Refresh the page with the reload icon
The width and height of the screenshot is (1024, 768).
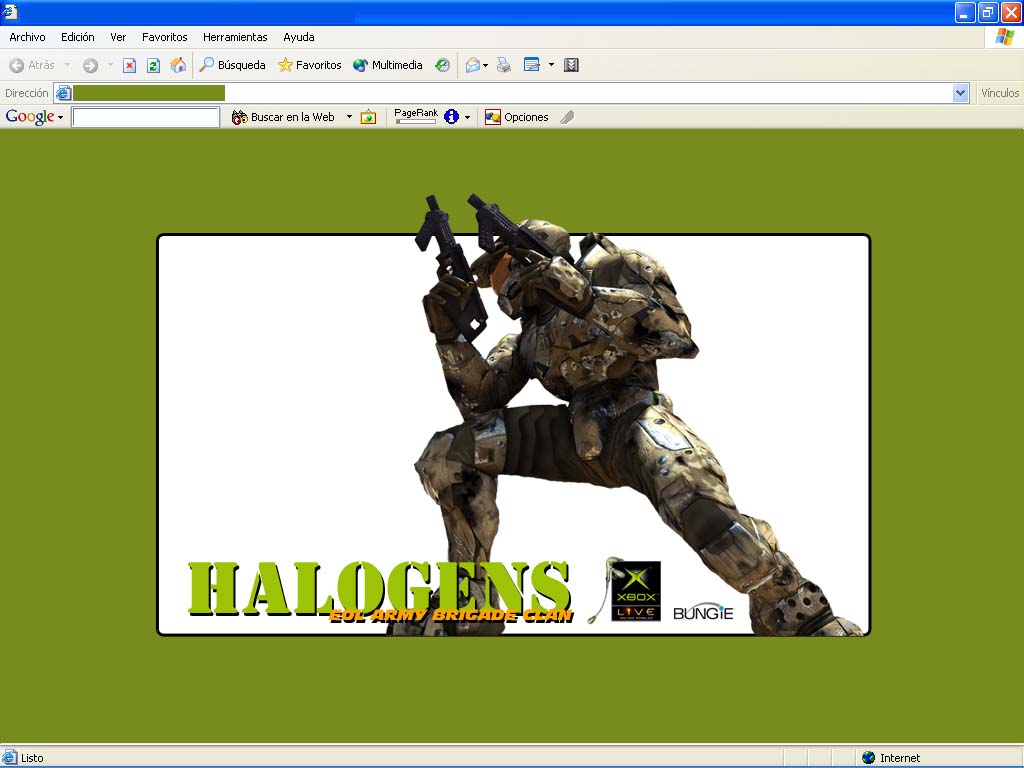pyautogui.click(x=153, y=65)
